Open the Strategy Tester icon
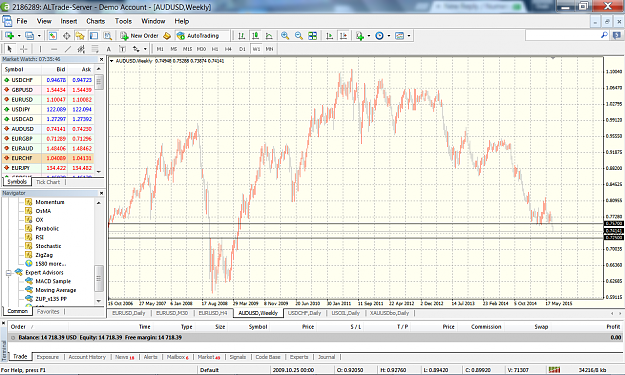The image size is (625, 375). coord(108,36)
